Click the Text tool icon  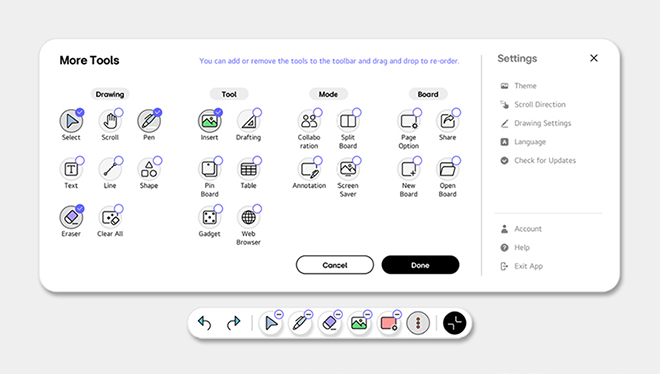pos(71,169)
